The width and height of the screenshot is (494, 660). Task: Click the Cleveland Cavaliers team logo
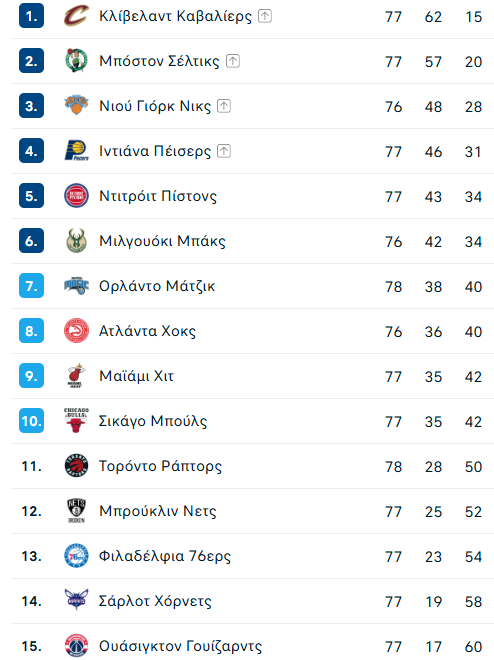[76, 16]
